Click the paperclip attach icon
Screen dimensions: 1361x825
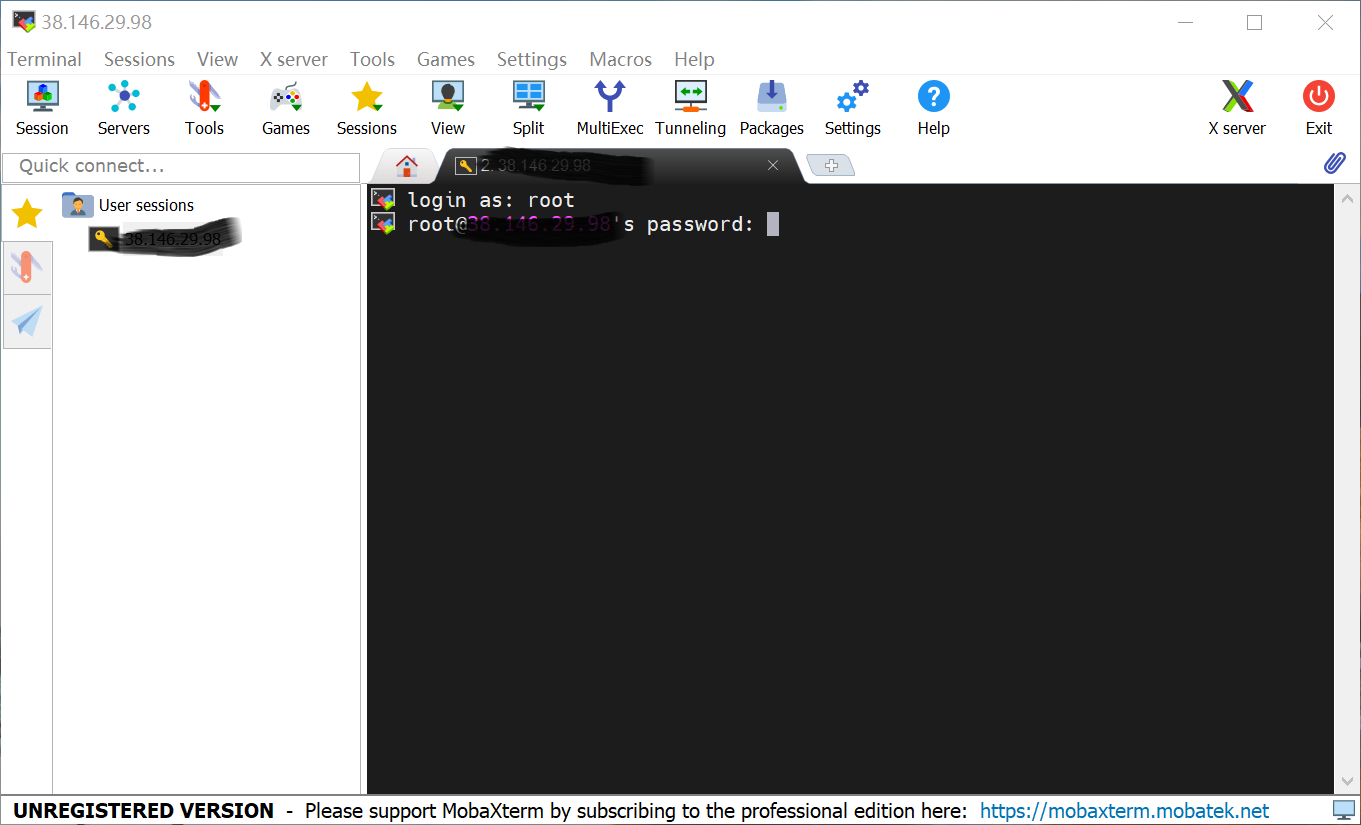coord(1334,164)
